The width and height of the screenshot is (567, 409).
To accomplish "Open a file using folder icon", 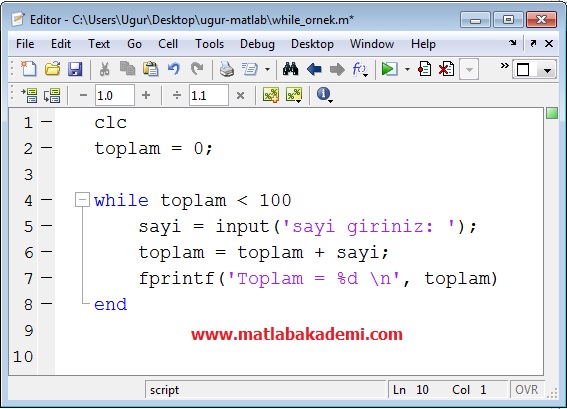I will tap(52, 69).
